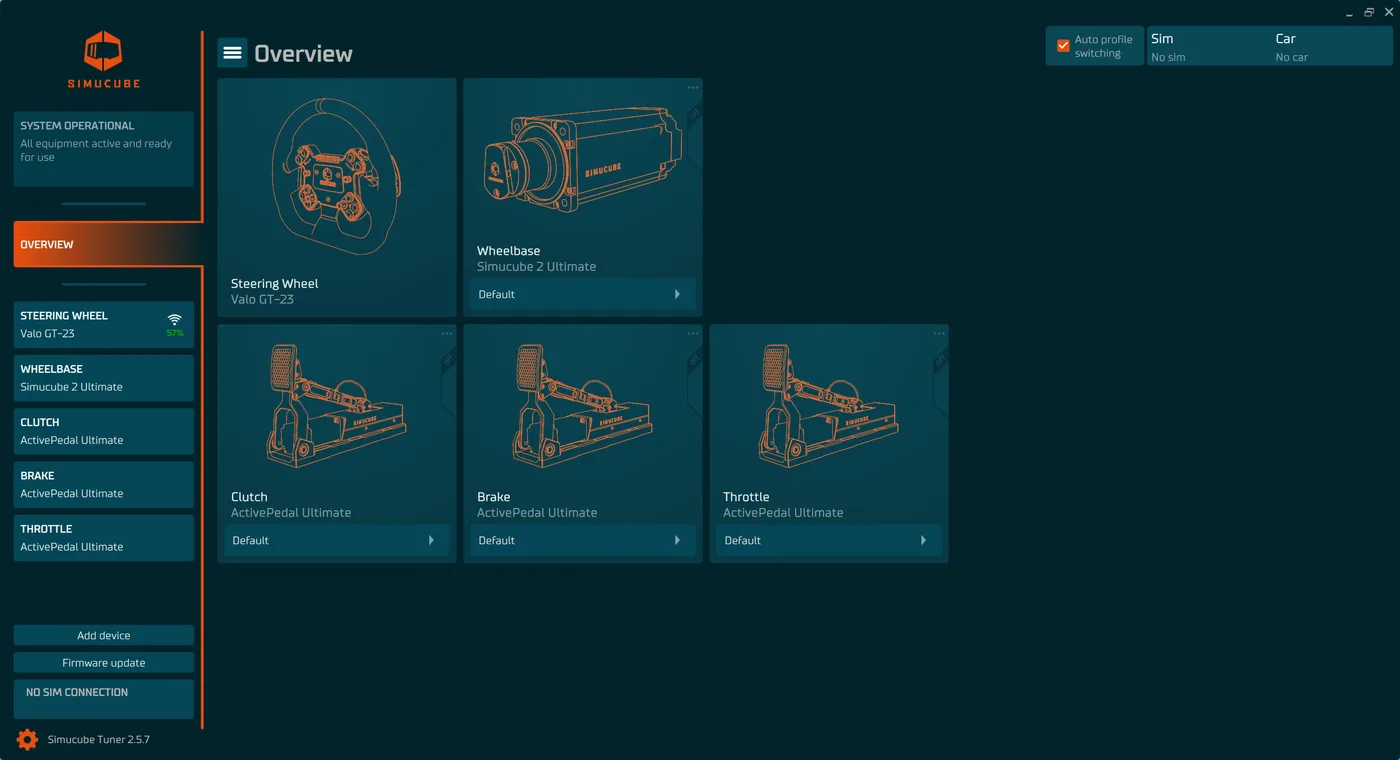
Task: Open the three-dot menu on Throttle card
Action: (939, 334)
